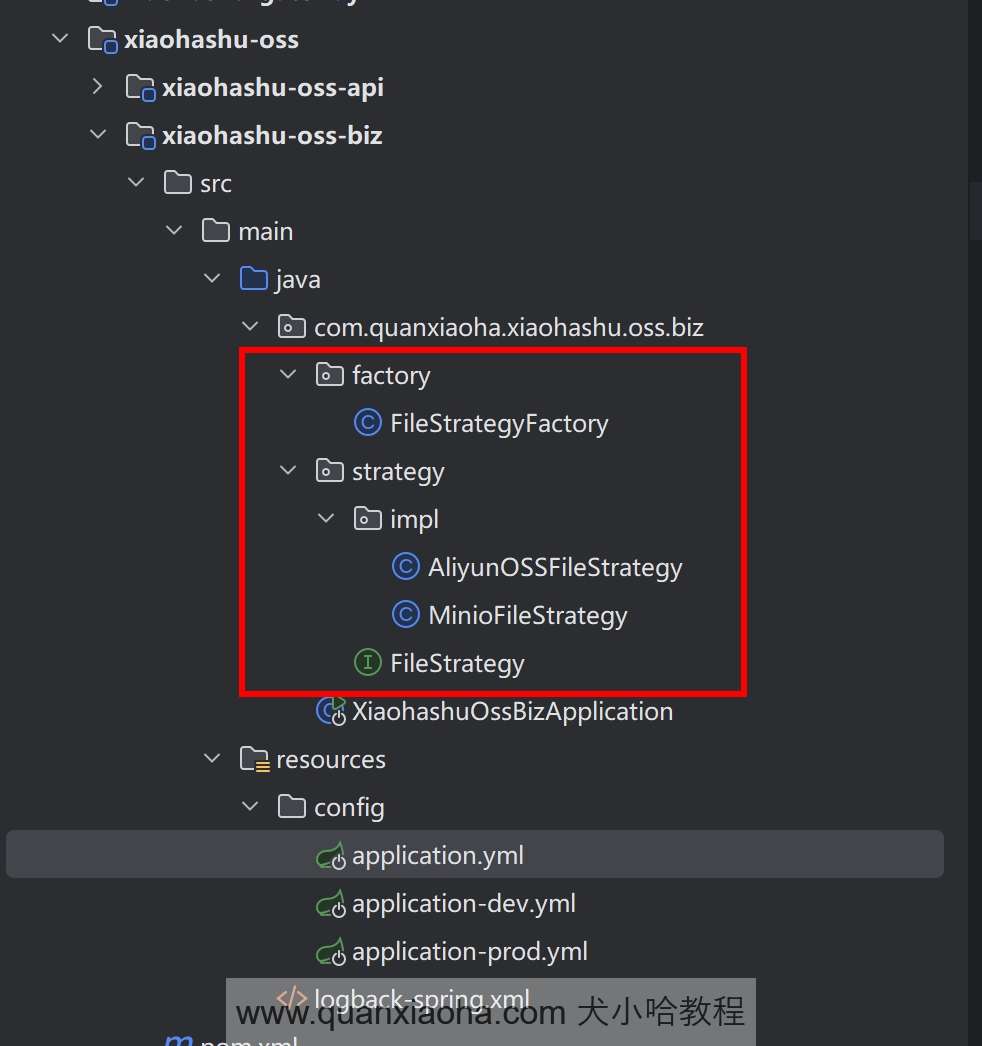Click the application-prod.yml Spring config icon
The width and height of the screenshot is (982, 1046).
[330, 952]
